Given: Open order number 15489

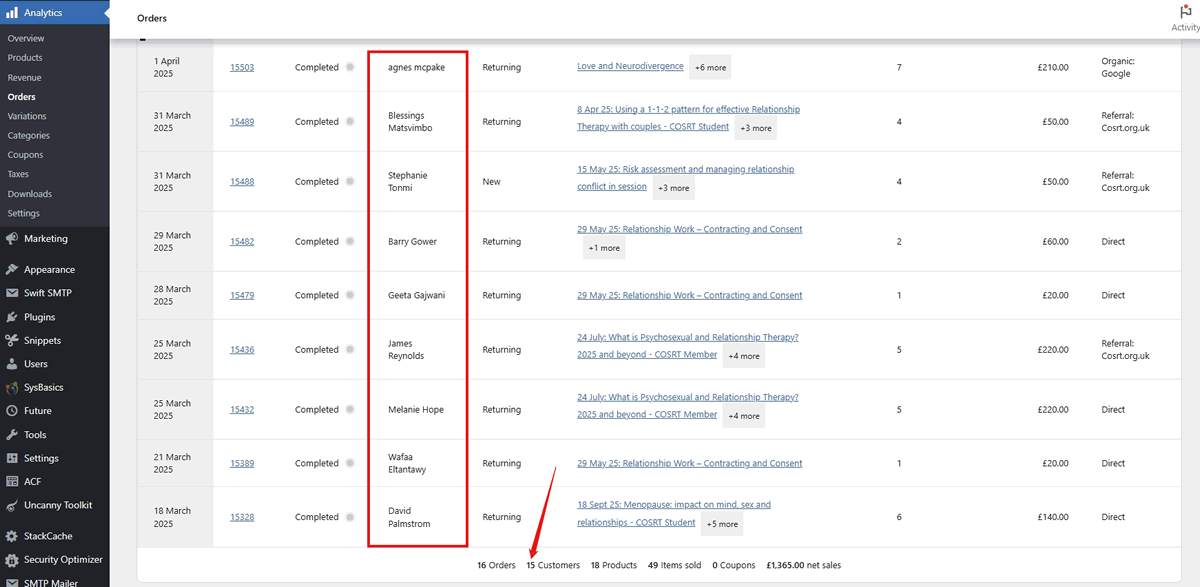Looking at the screenshot, I should click(x=242, y=122).
